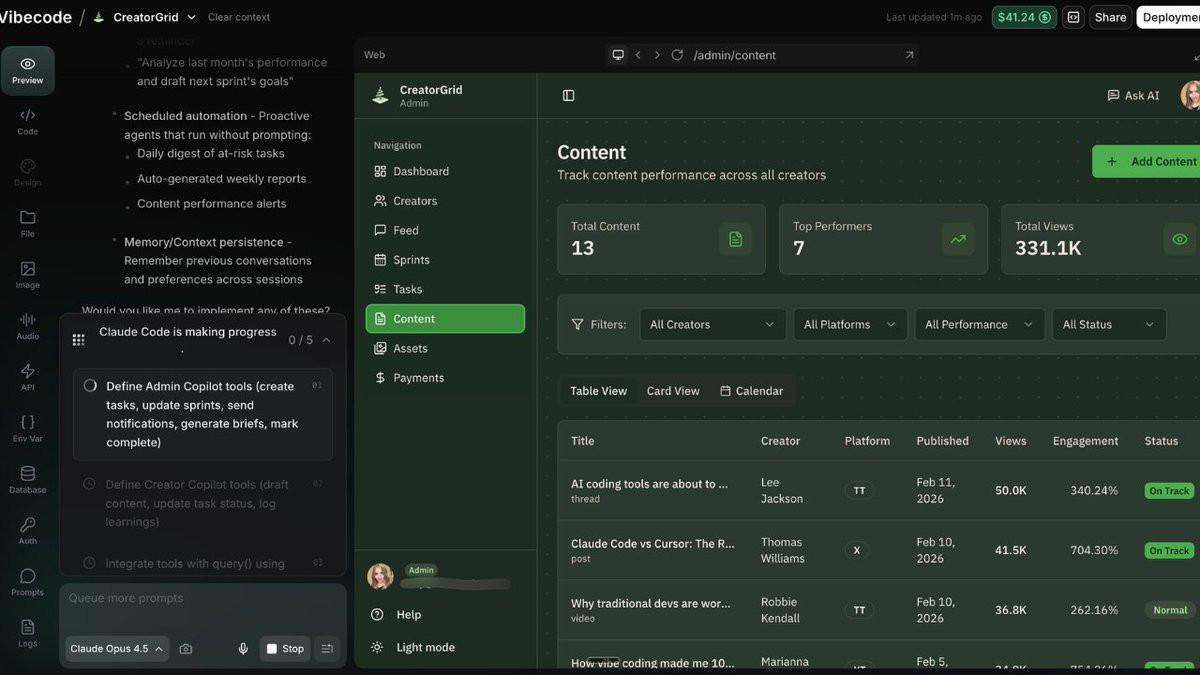
Task: Open the Database panel
Action: [x=27, y=480]
